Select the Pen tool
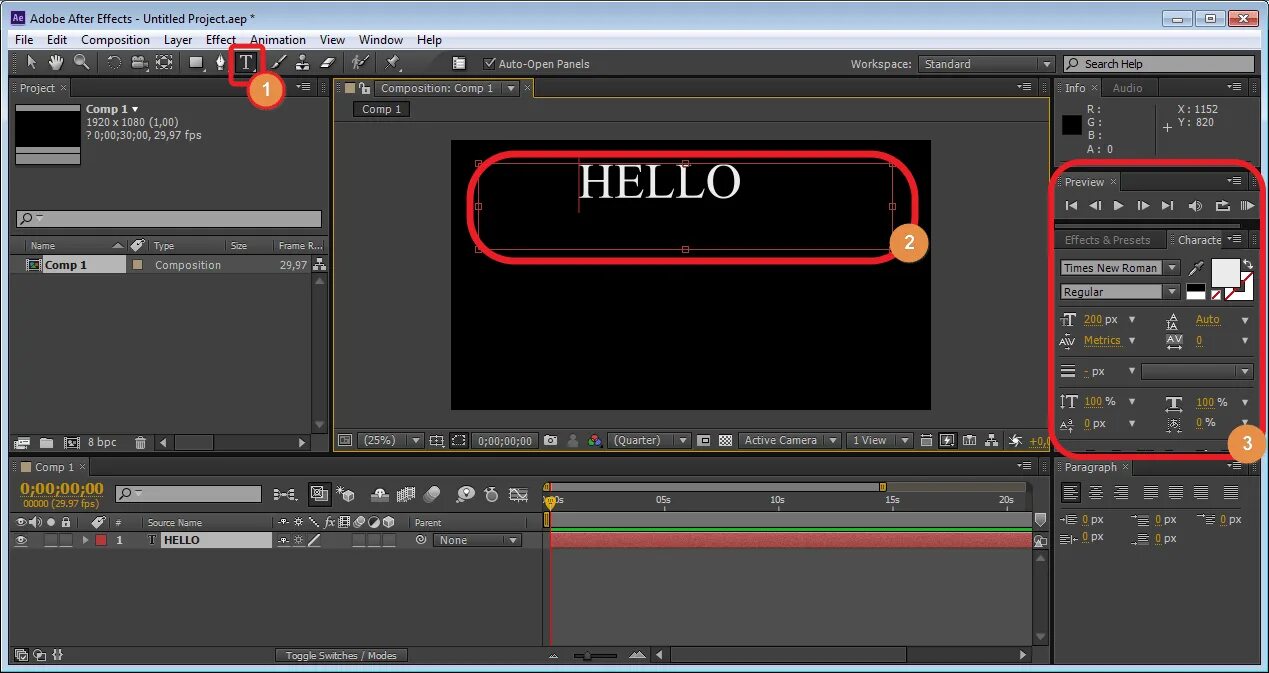This screenshot has width=1269, height=673. coord(220,62)
